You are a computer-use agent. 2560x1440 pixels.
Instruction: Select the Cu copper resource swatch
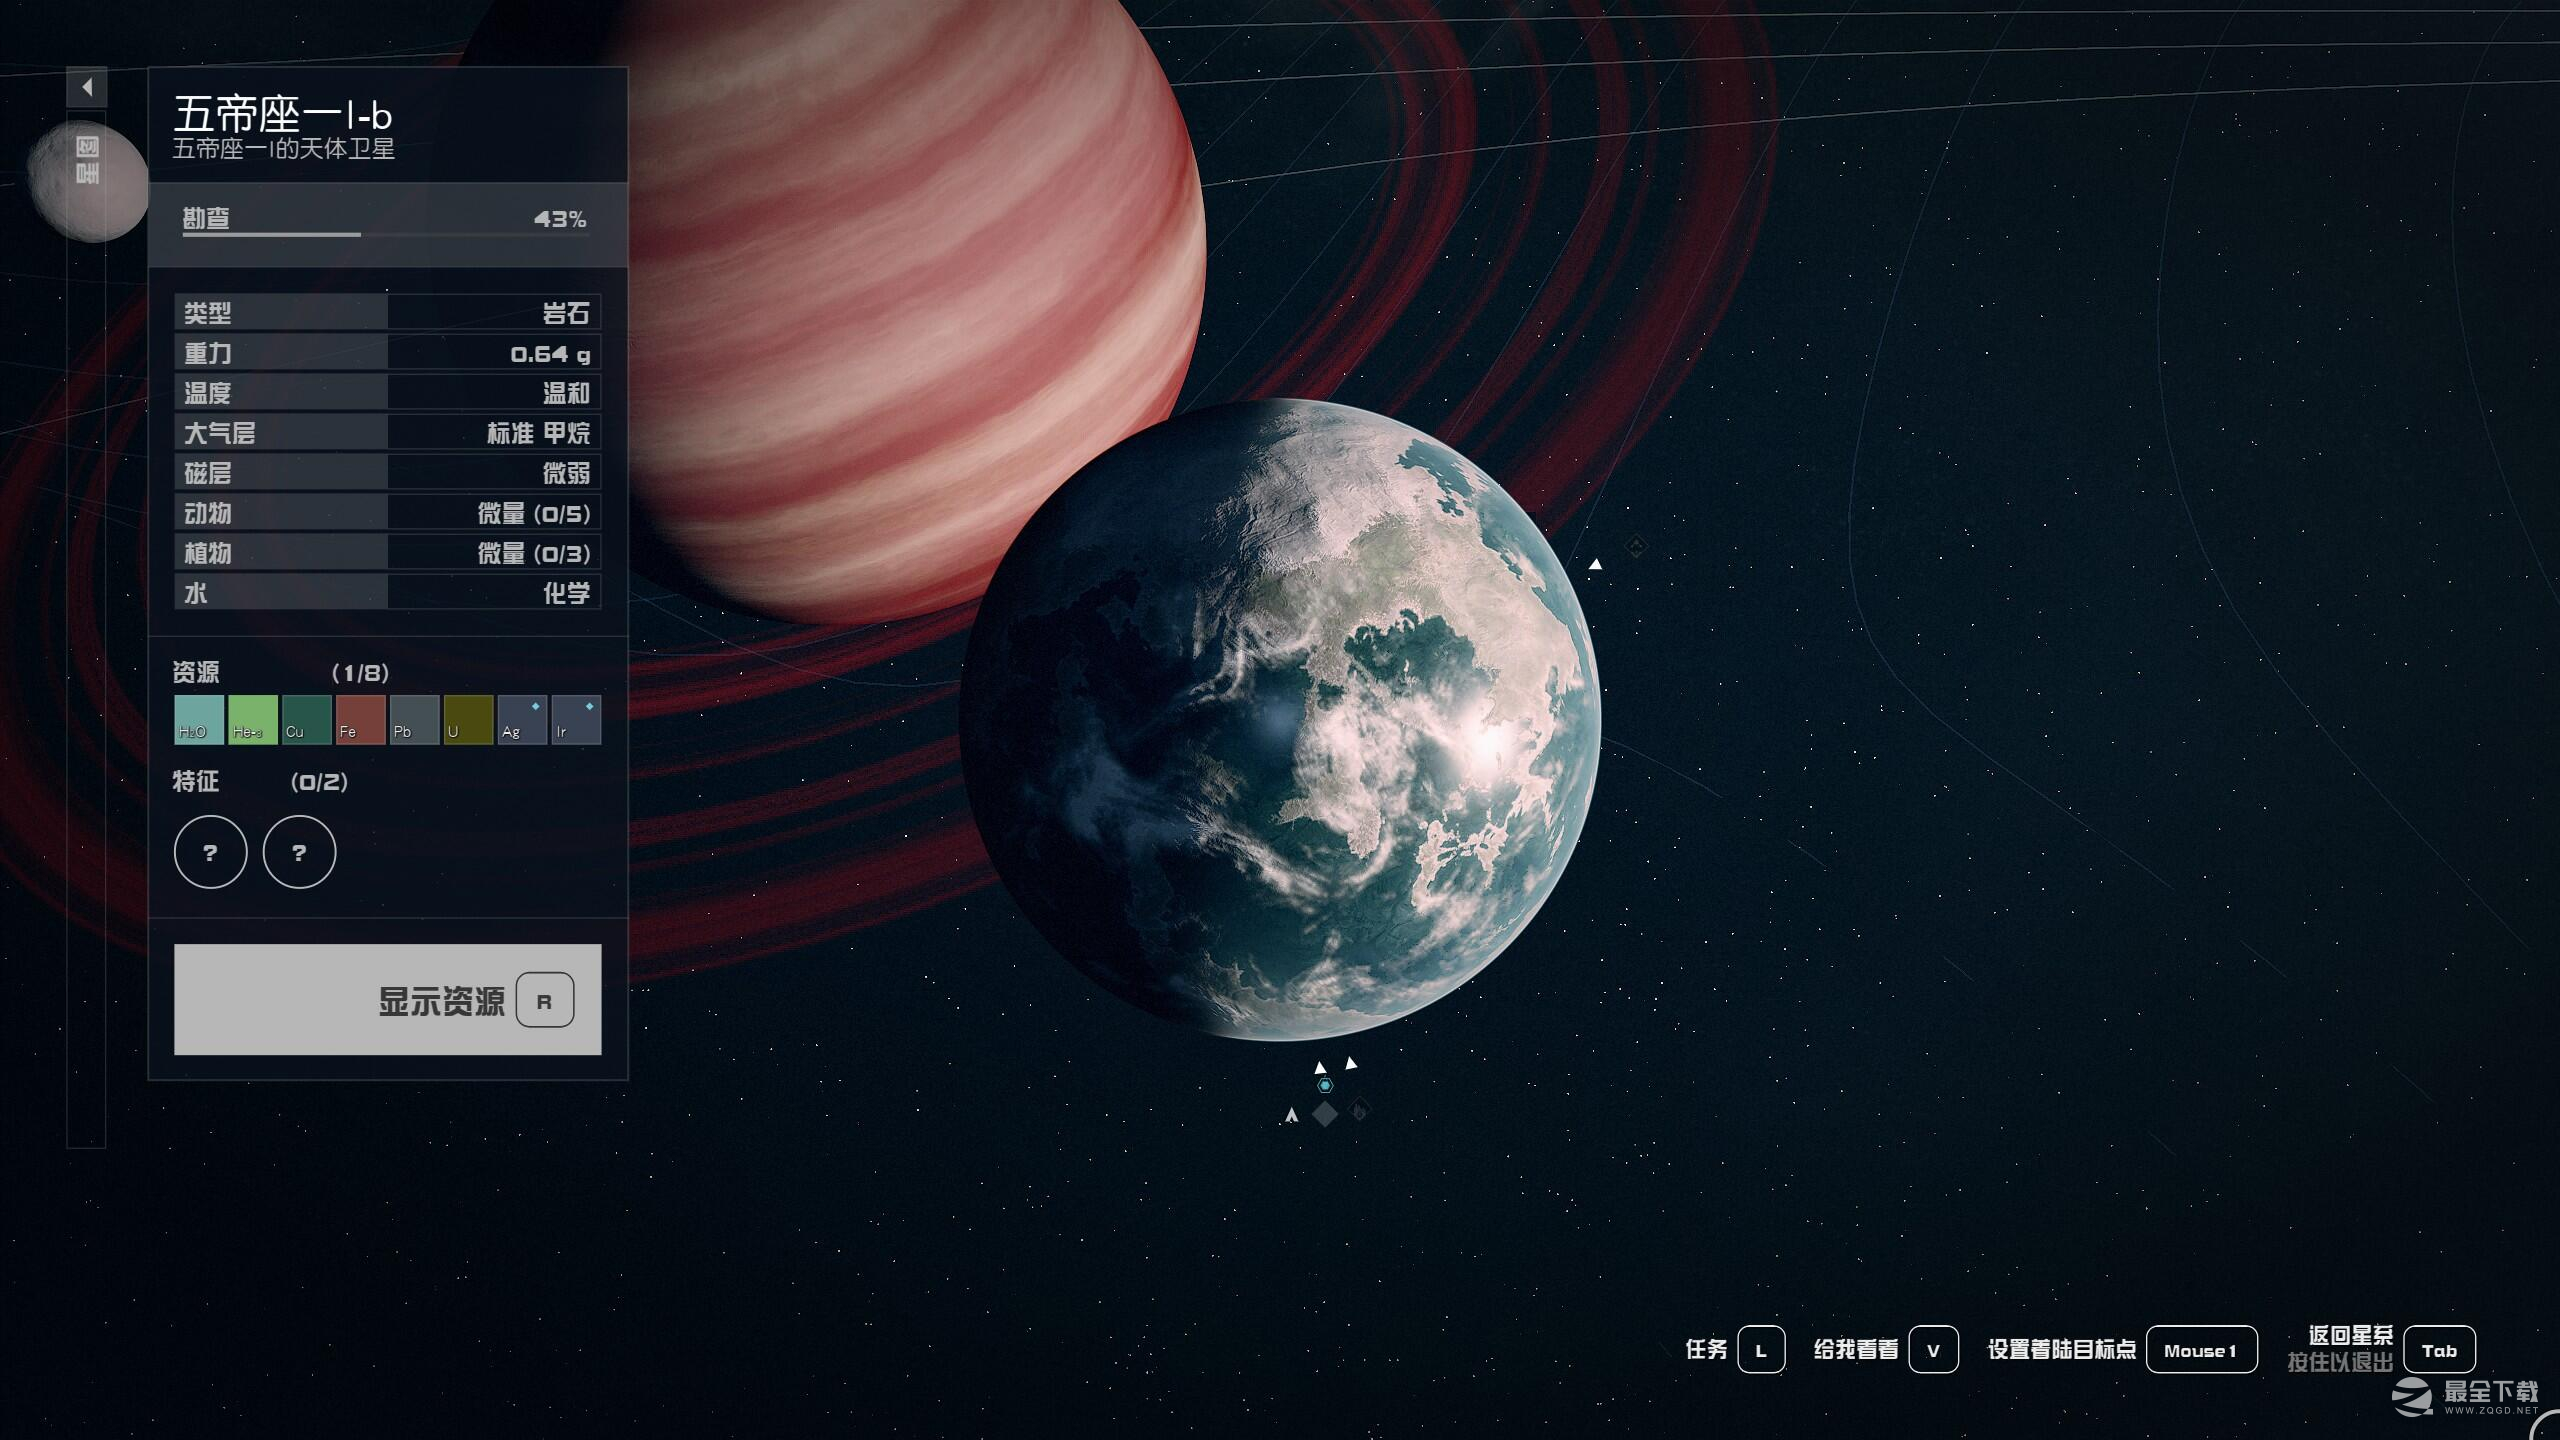tap(307, 720)
